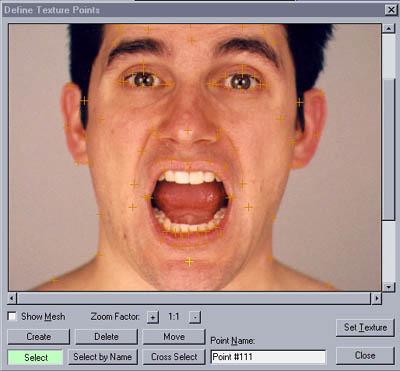Decrease zoom factor with minus button
400x371 pixels.
195,317
